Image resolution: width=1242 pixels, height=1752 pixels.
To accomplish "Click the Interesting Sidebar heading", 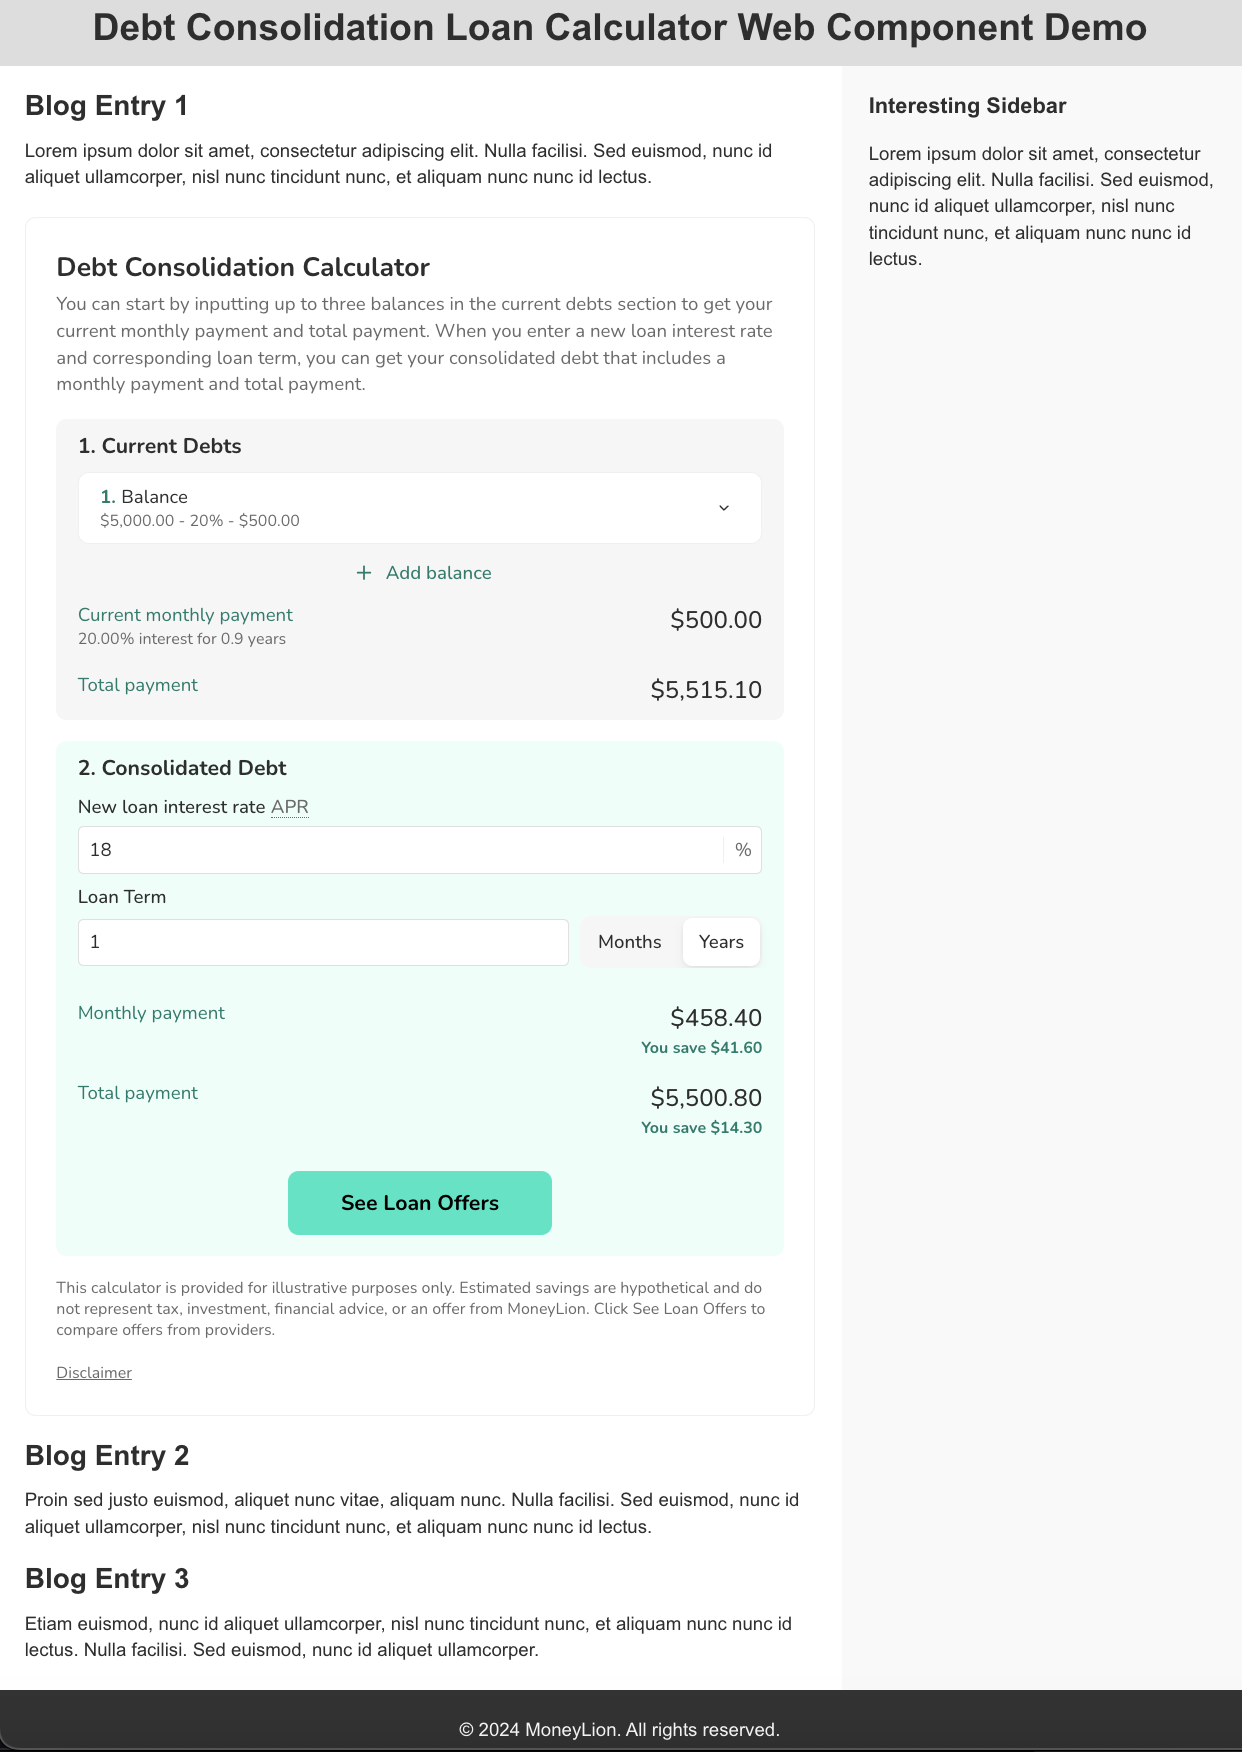I will click(967, 106).
